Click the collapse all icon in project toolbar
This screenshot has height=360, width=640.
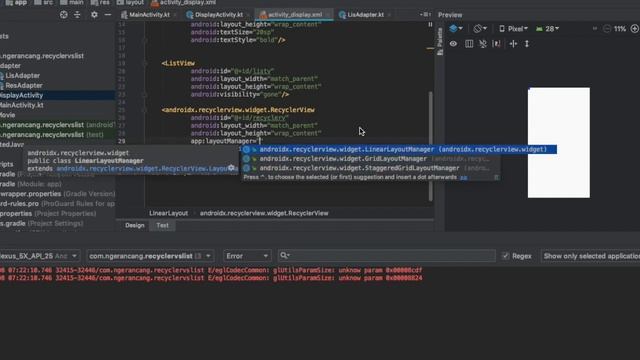tap(77, 15)
